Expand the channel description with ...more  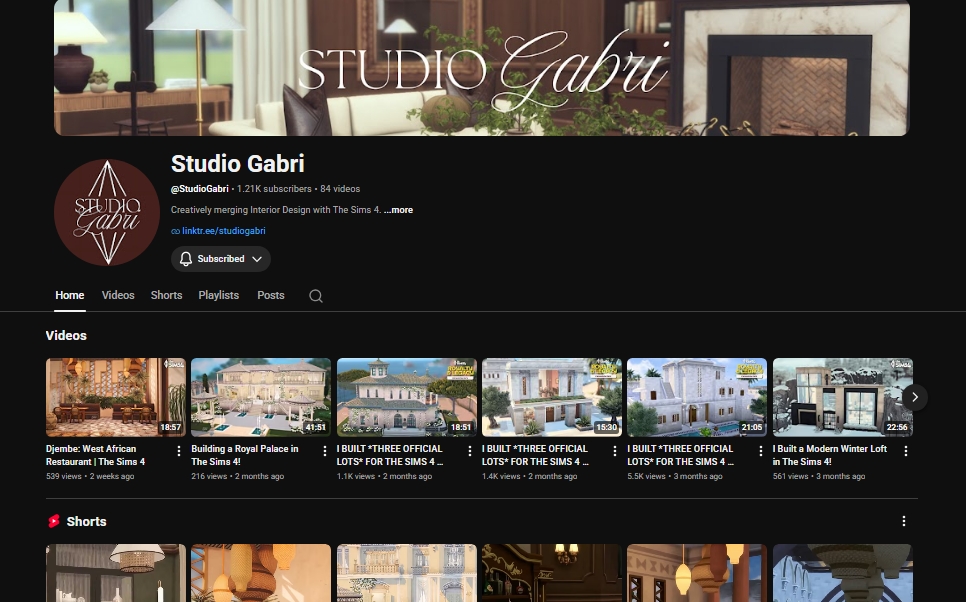tap(399, 210)
